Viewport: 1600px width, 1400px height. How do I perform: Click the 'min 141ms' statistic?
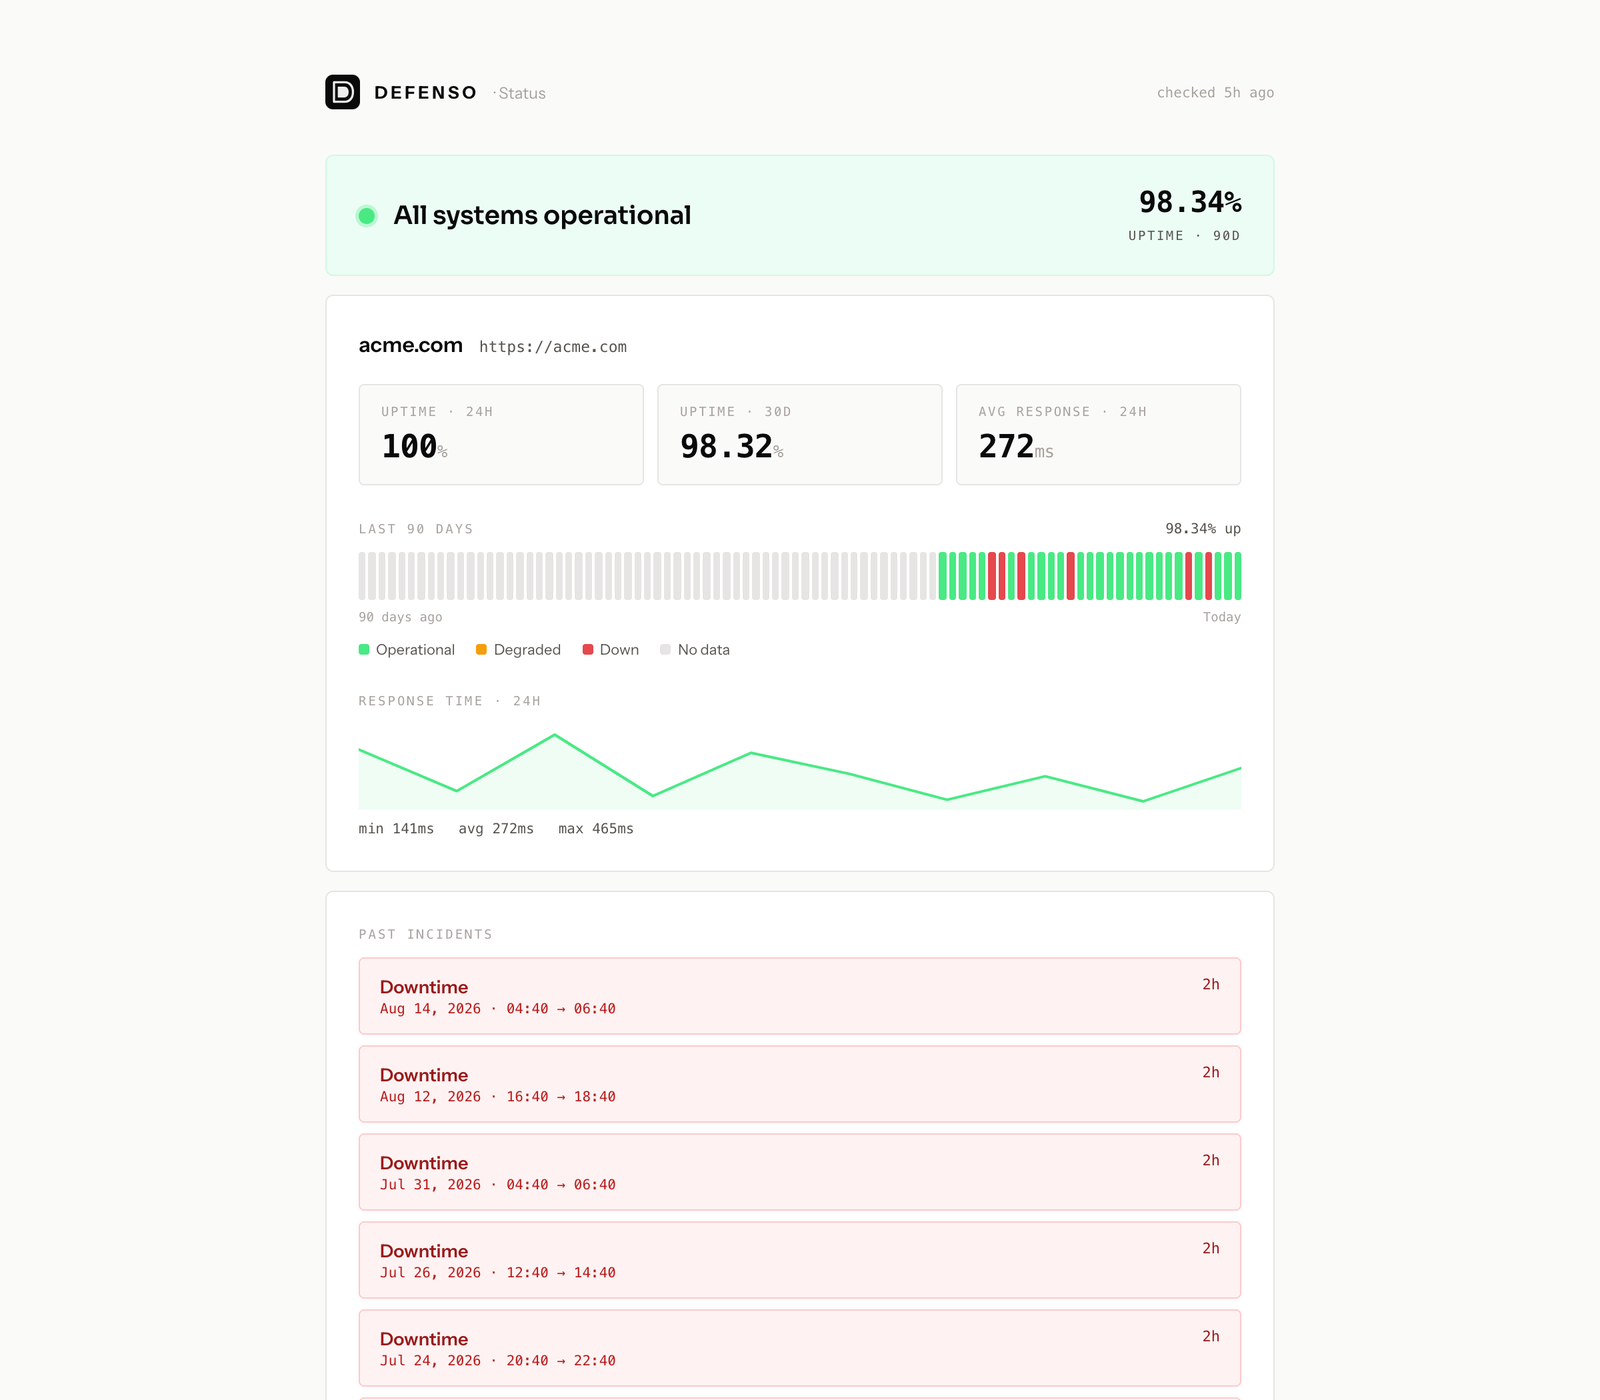[396, 829]
